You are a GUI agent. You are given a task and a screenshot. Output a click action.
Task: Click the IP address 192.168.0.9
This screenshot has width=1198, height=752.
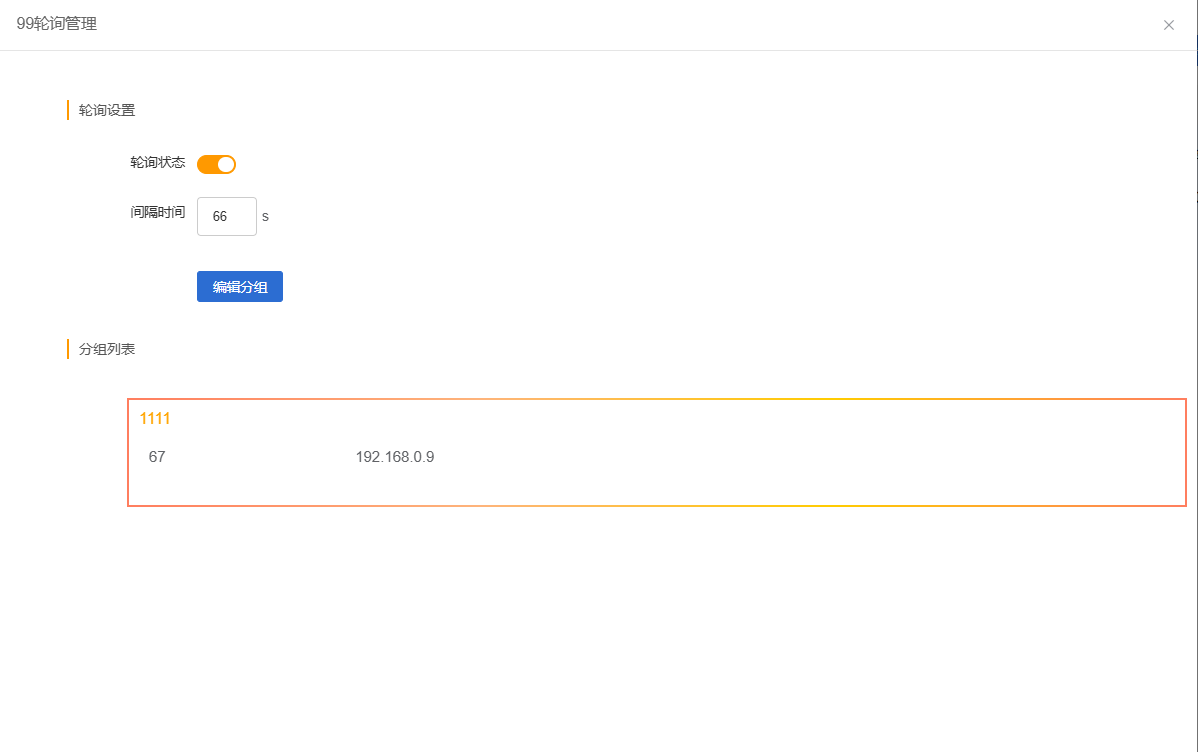(x=395, y=457)
